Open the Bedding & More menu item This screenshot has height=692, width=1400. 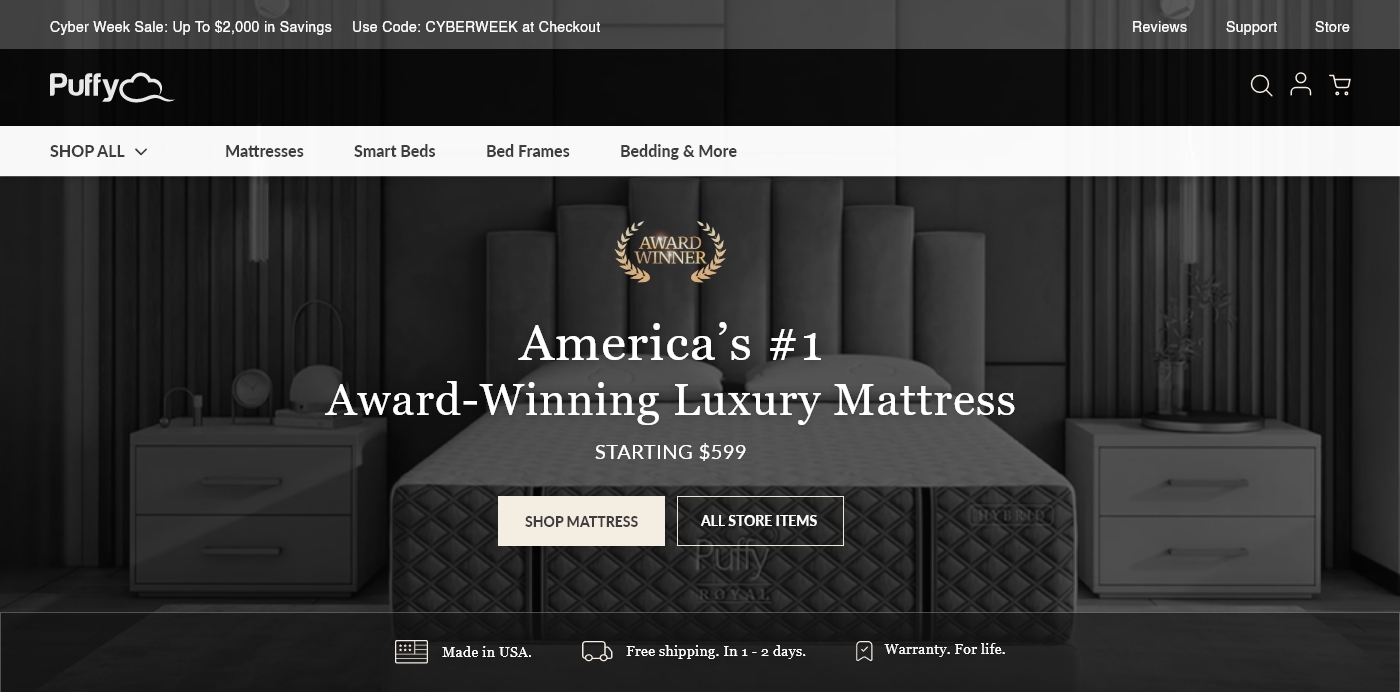[x=678, y=151]
